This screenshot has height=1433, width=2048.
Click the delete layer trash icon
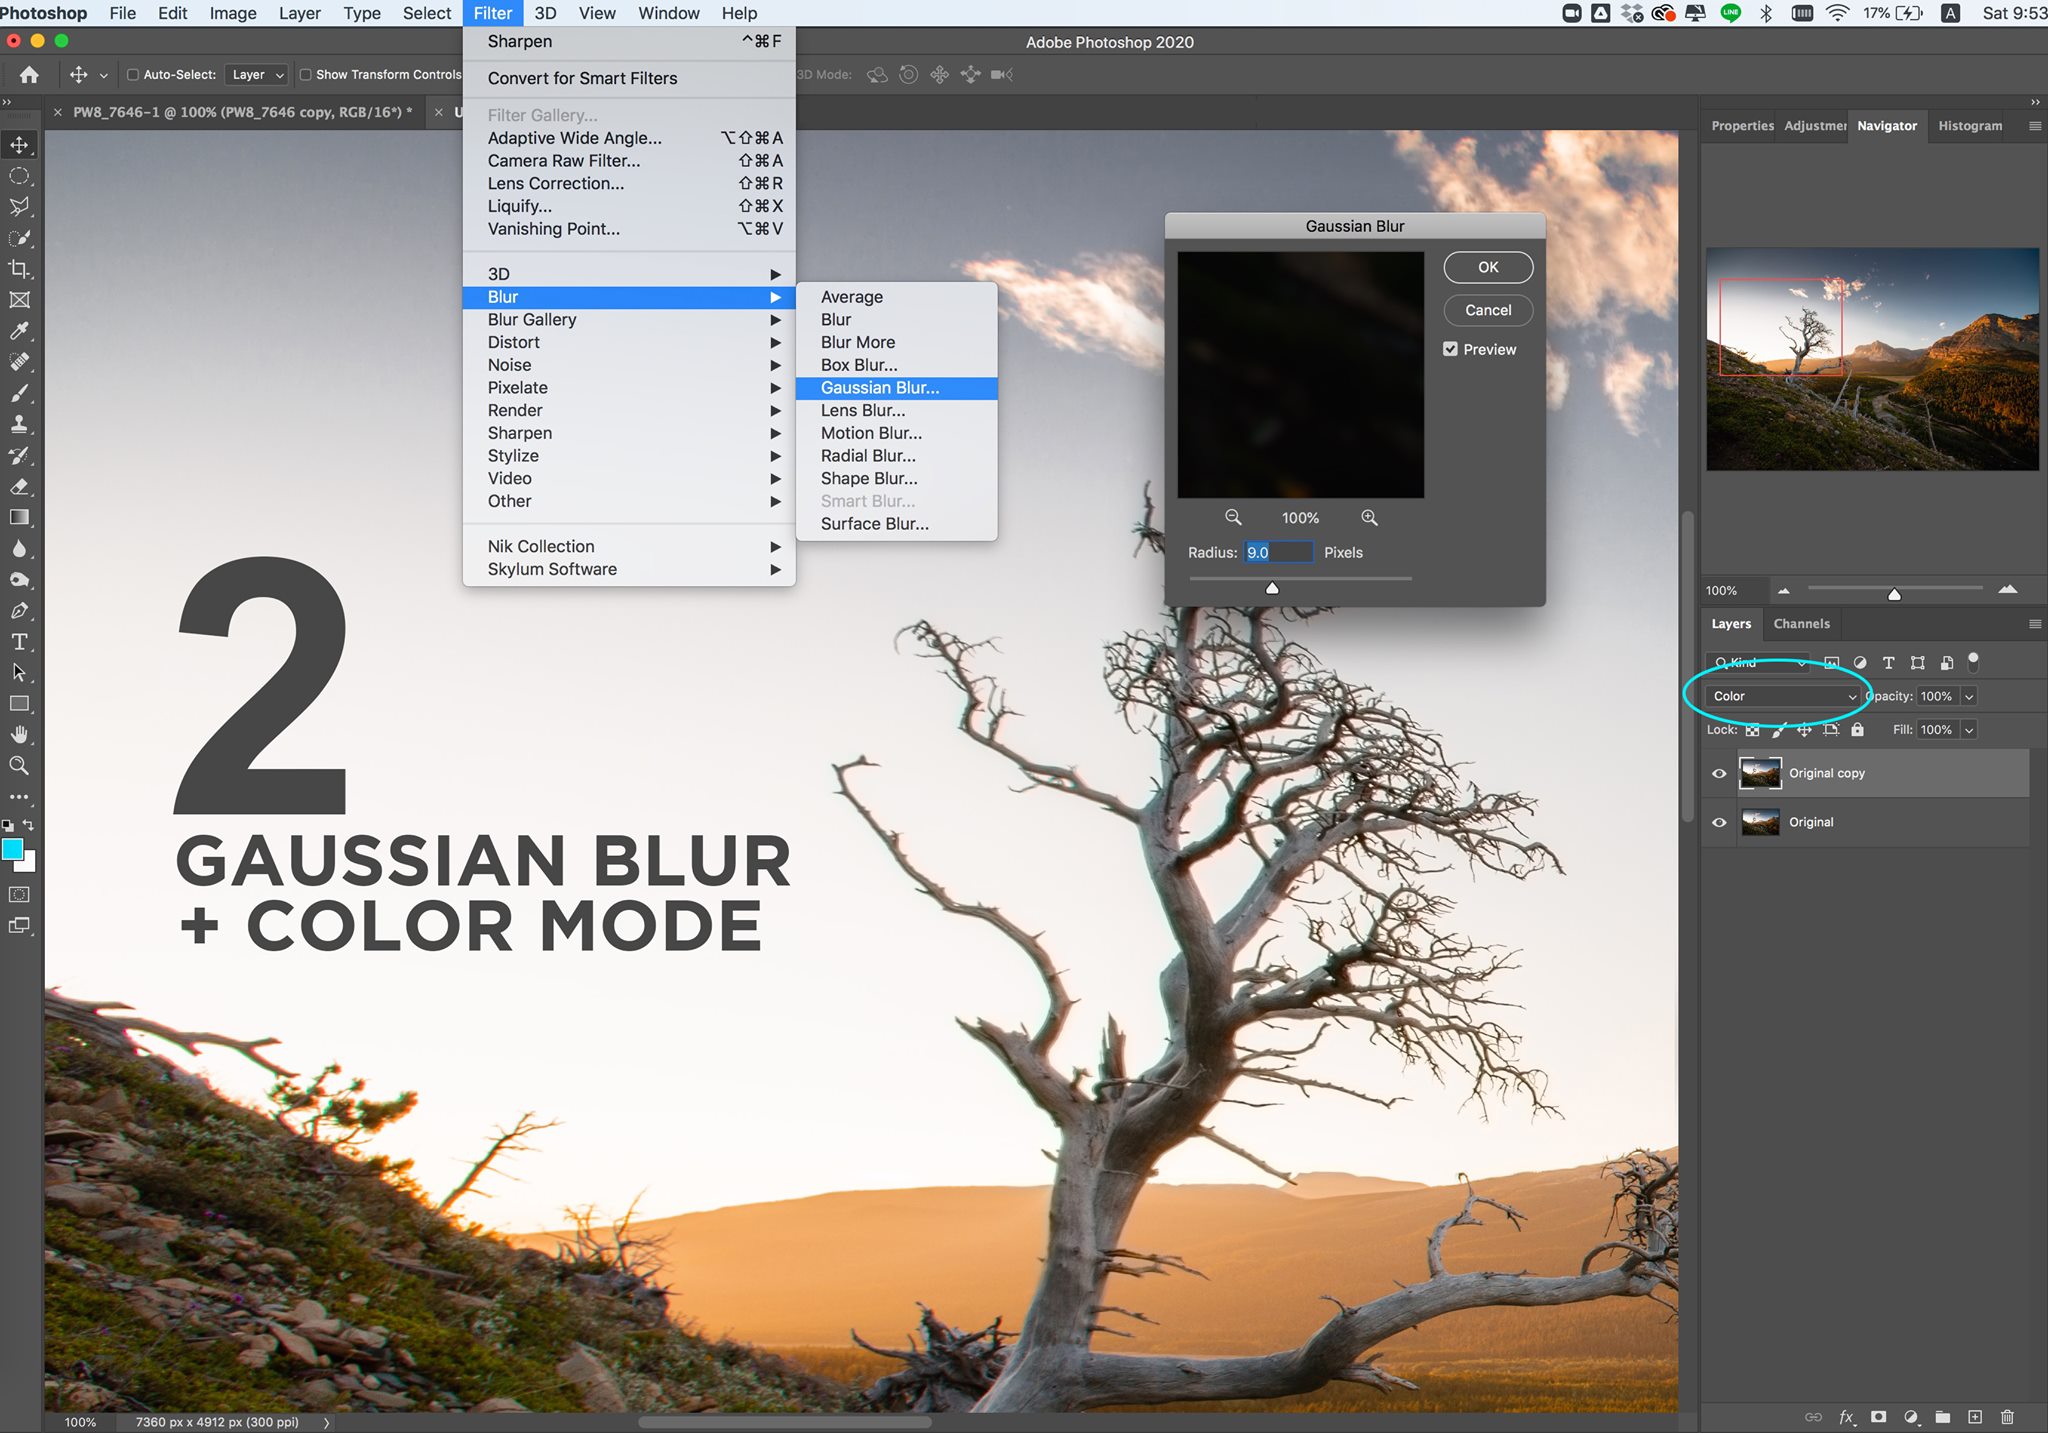coord(2007,1417)
